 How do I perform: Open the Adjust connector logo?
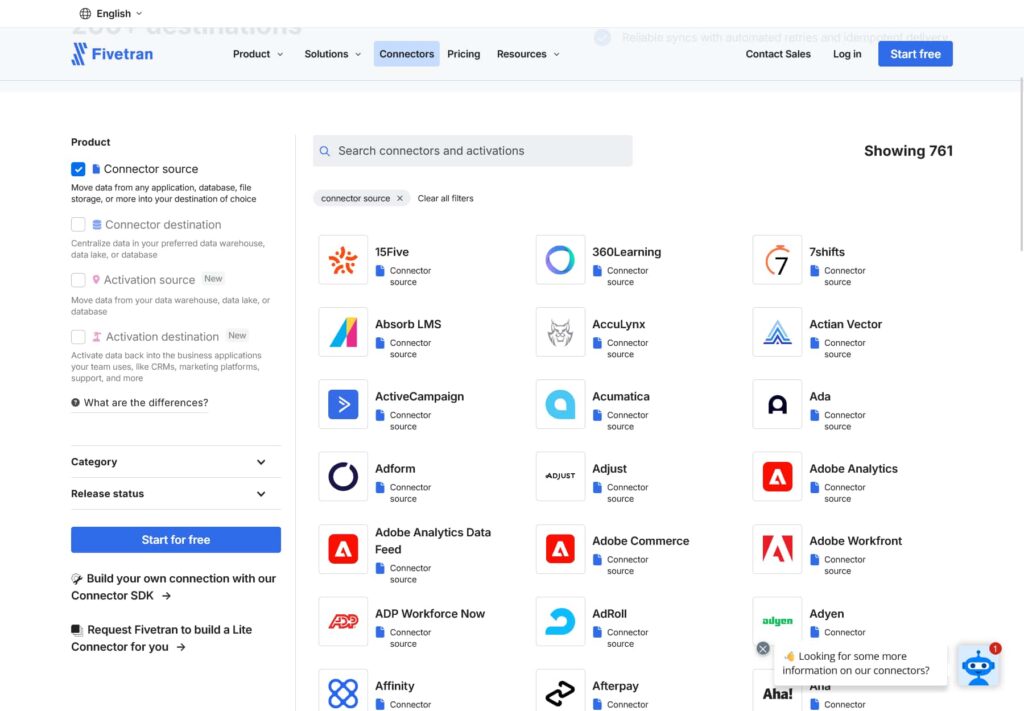(560, 477)
